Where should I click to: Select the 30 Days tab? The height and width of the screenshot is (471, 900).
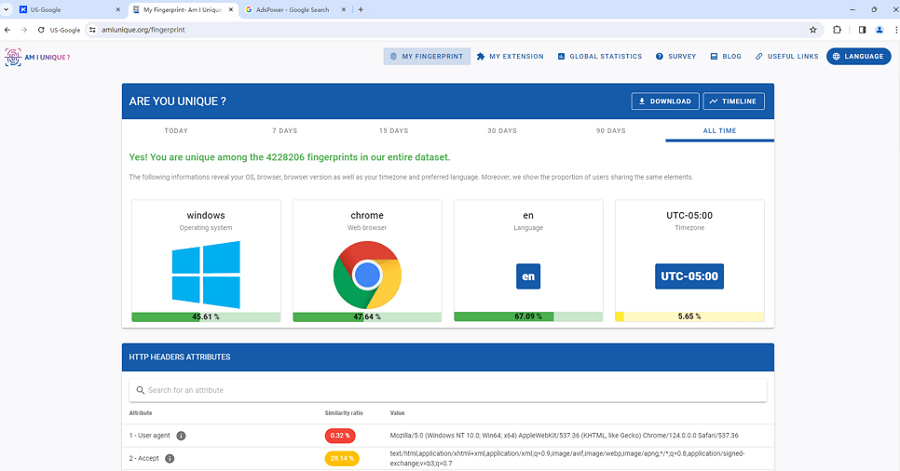coord(502,131)
